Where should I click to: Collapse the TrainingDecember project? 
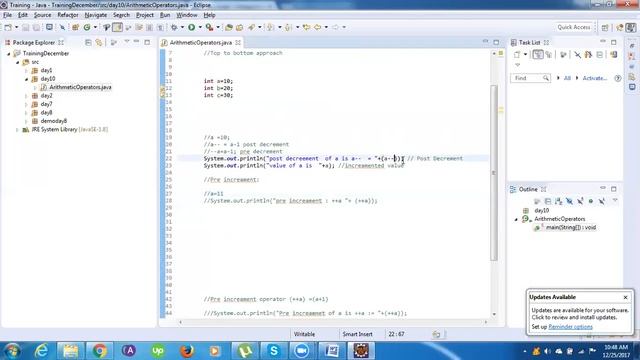pyautogui.click(x=9, y=53)
